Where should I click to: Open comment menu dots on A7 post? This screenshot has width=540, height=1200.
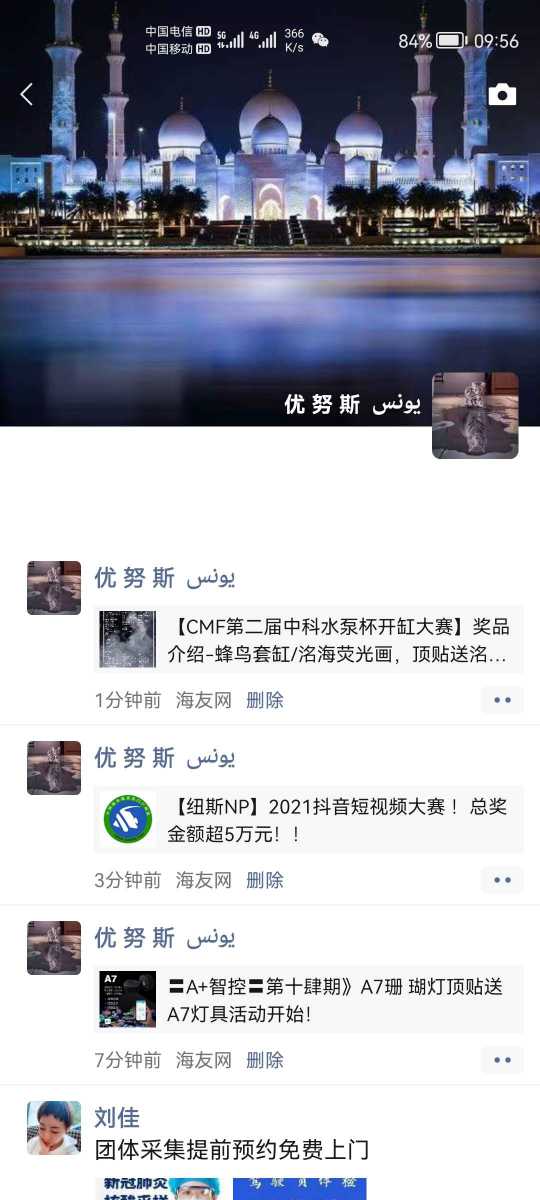point(502,1060)
